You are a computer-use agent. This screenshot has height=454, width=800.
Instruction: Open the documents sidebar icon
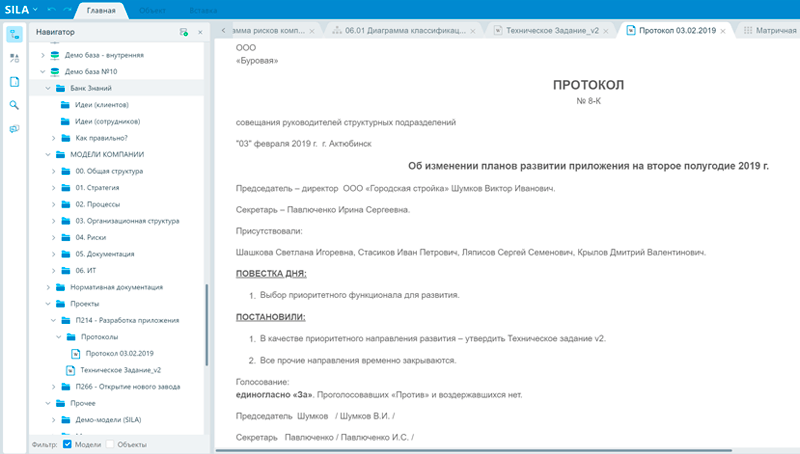14,81
